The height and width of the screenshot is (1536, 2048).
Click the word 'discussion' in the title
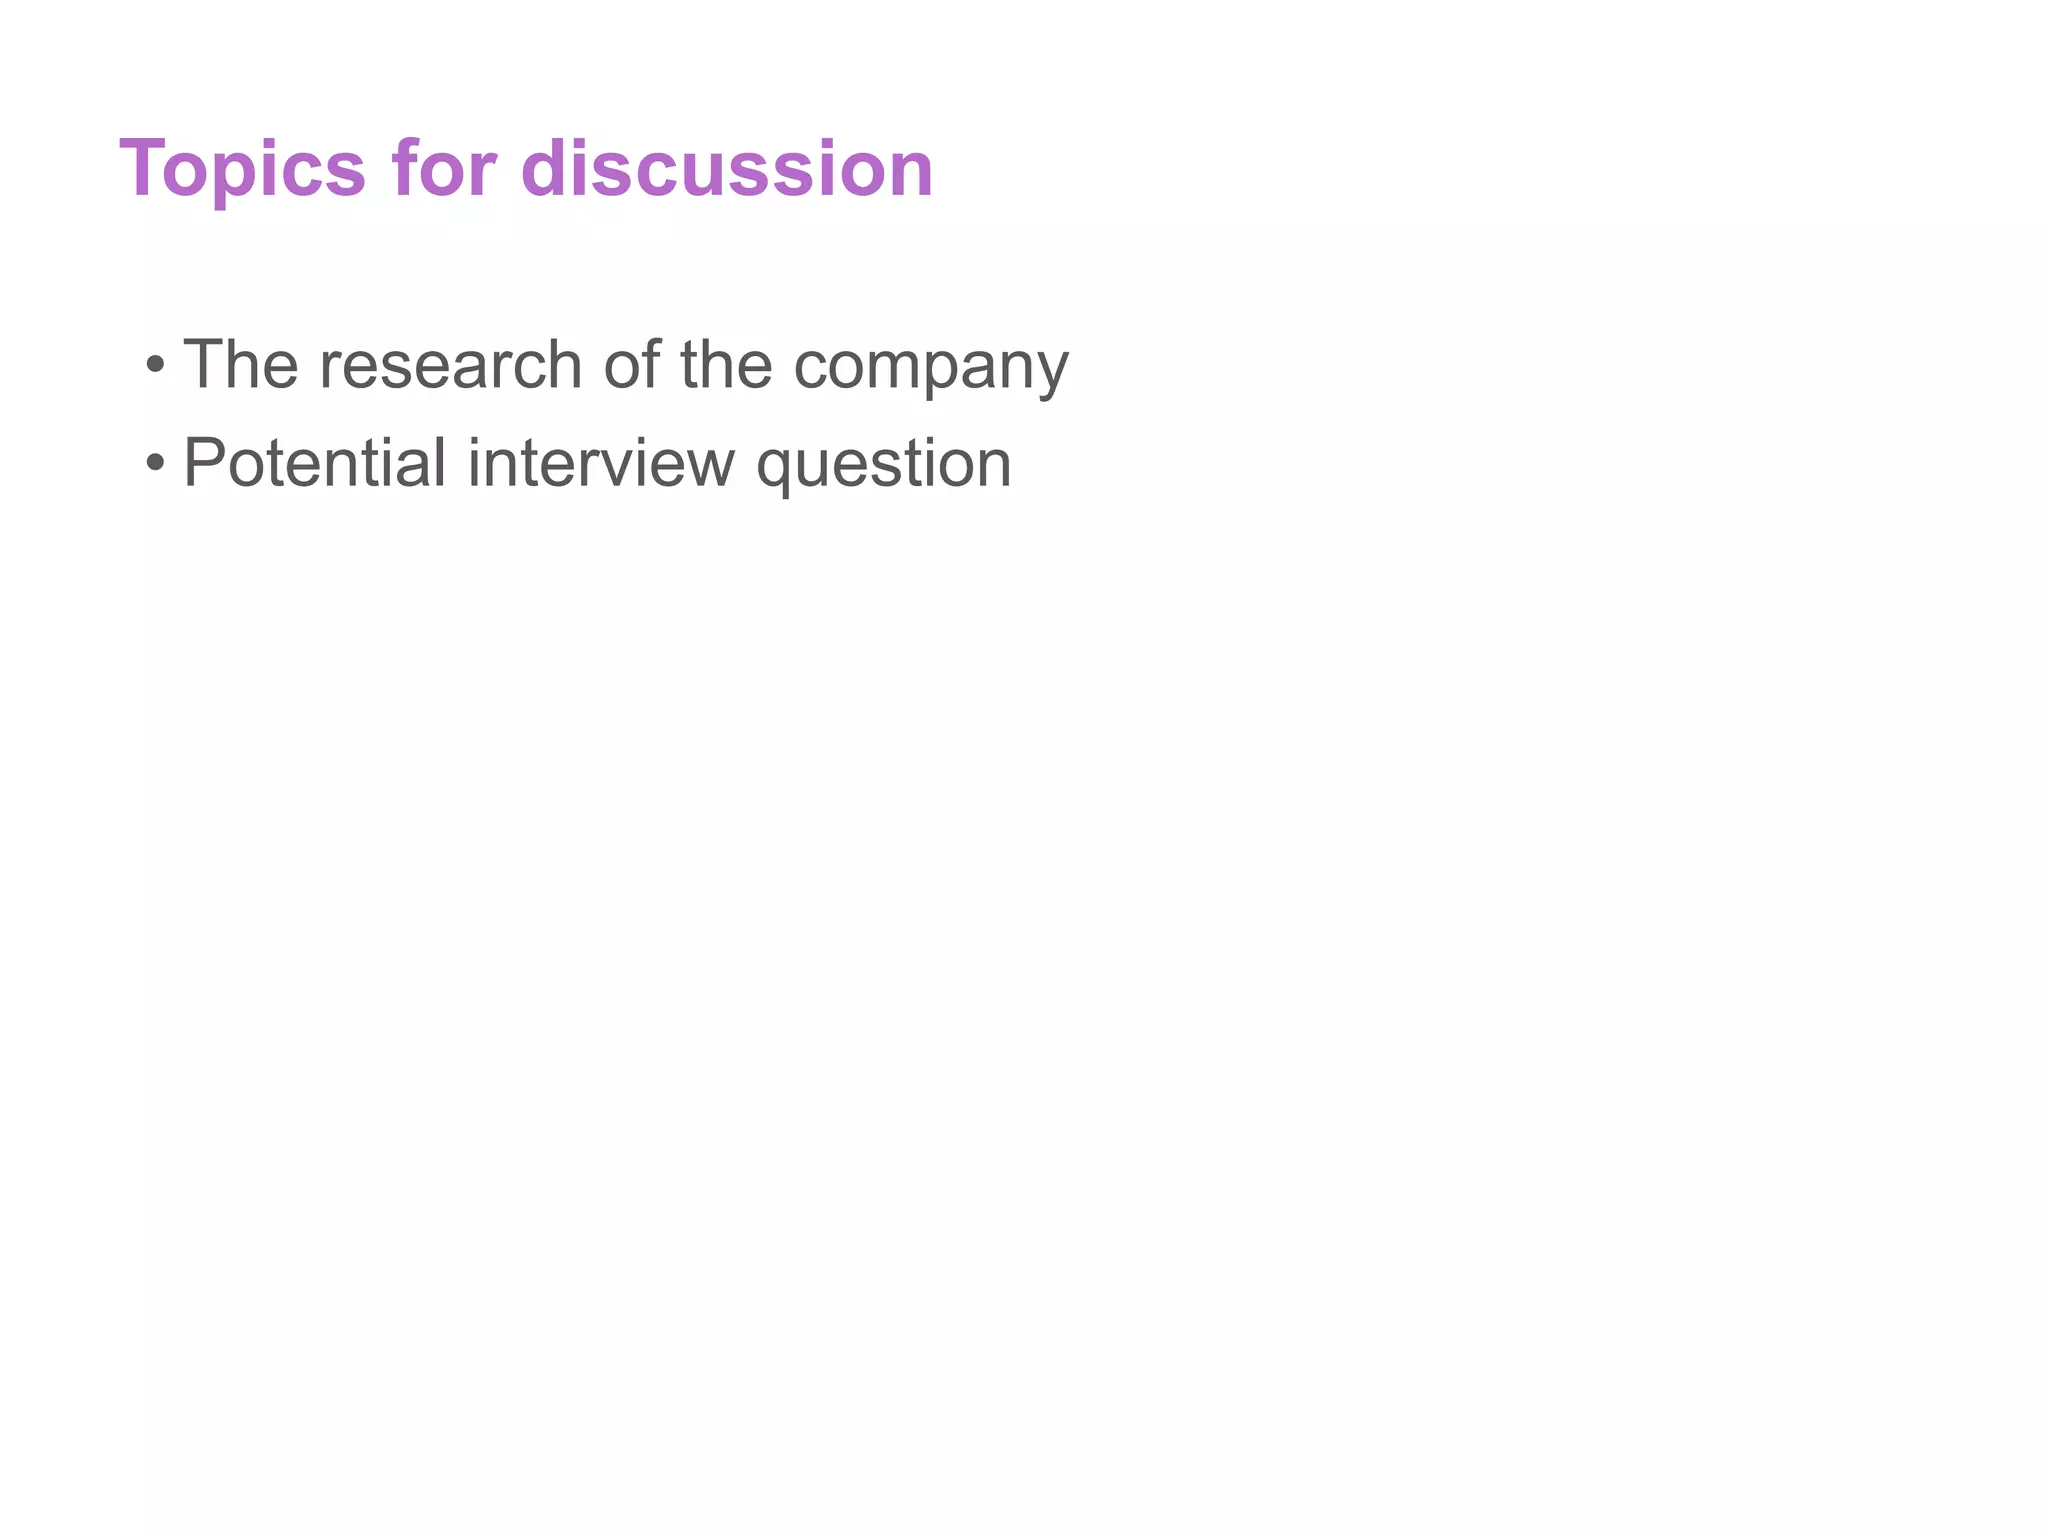727,168
